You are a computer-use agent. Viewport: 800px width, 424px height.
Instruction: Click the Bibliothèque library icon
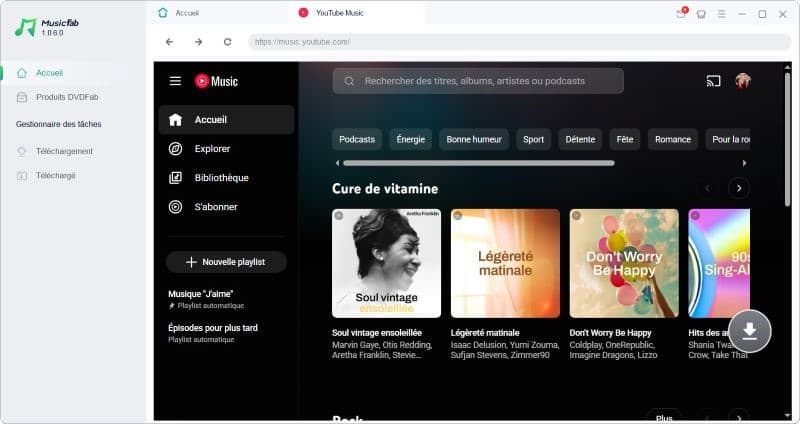tap(176, 178)
